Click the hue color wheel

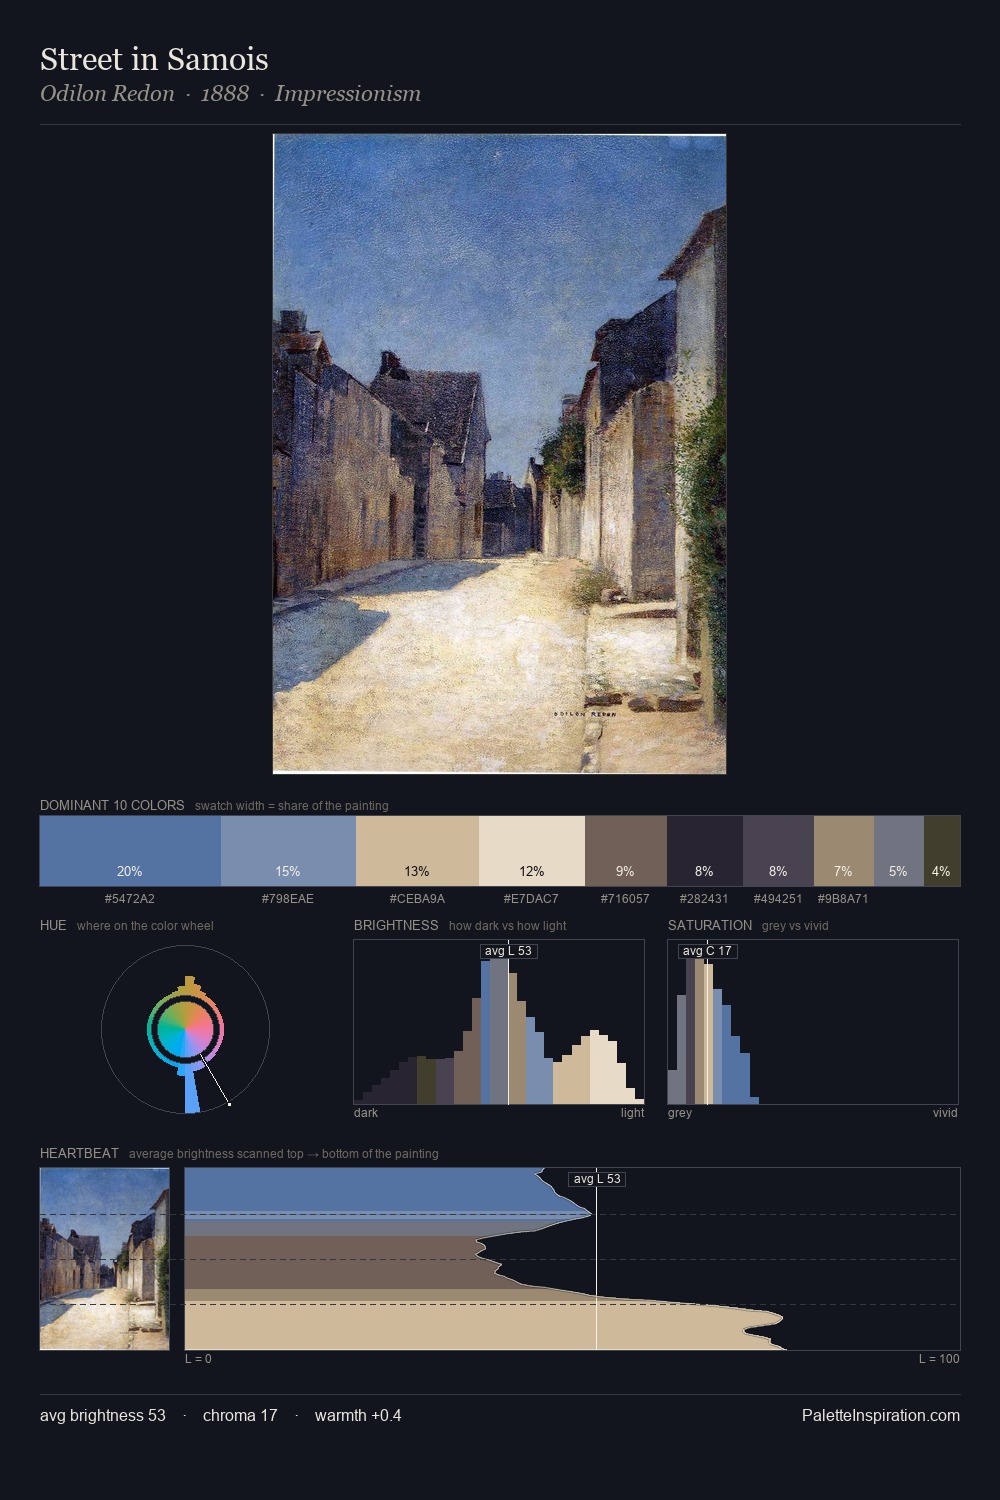[x=185, y=1029]
